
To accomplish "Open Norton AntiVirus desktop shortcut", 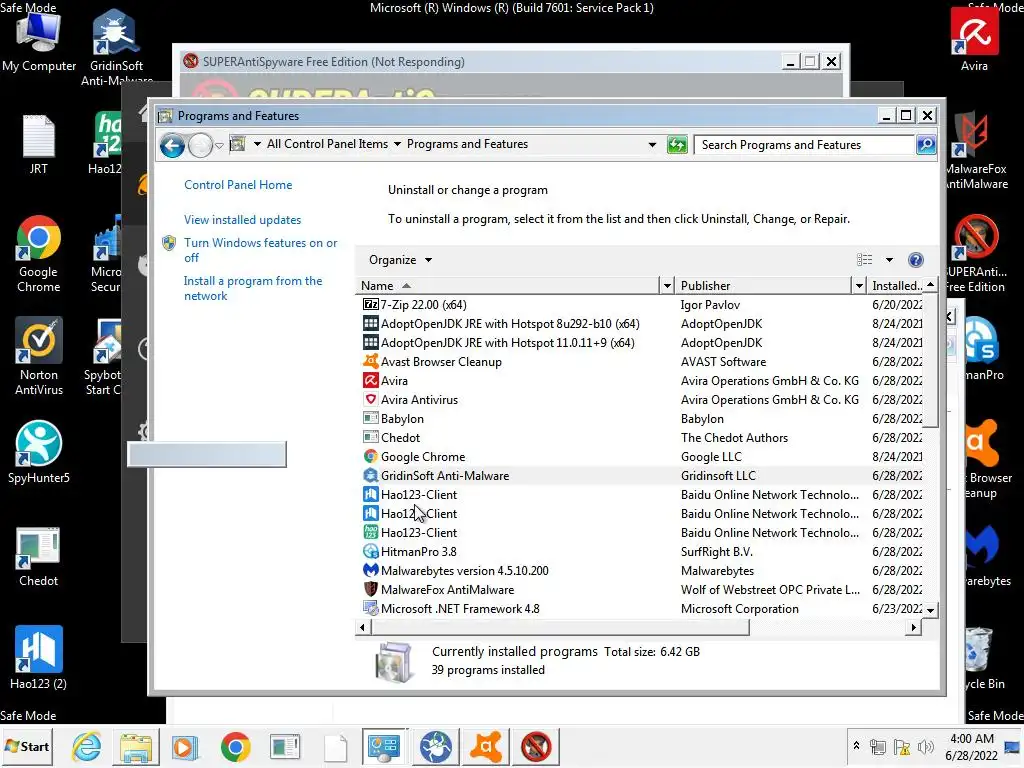I will pyautogui.click(x=39, y=357).
